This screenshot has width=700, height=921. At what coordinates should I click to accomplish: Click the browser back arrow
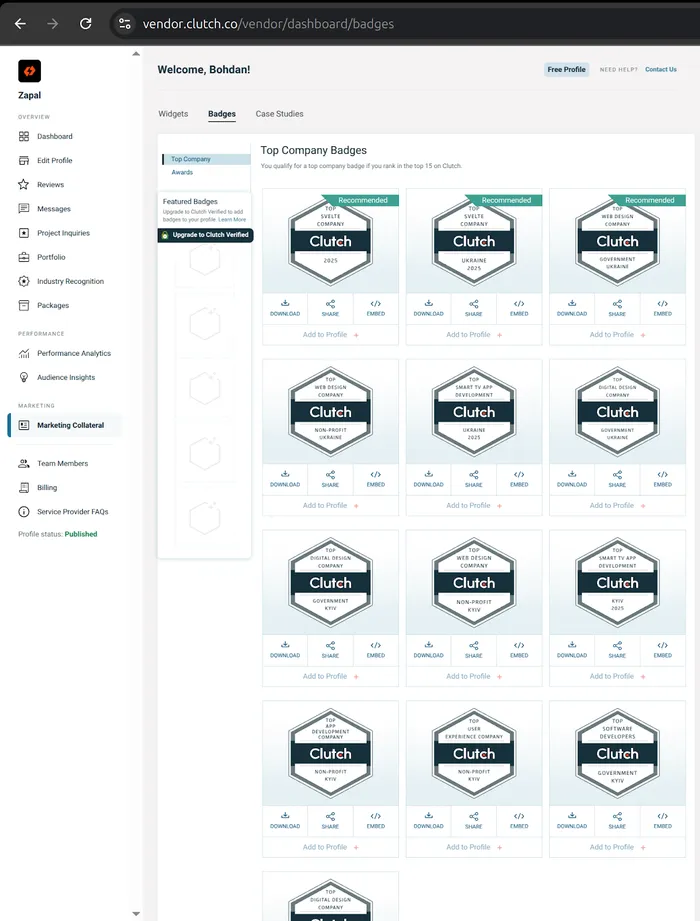coord(21,23)
